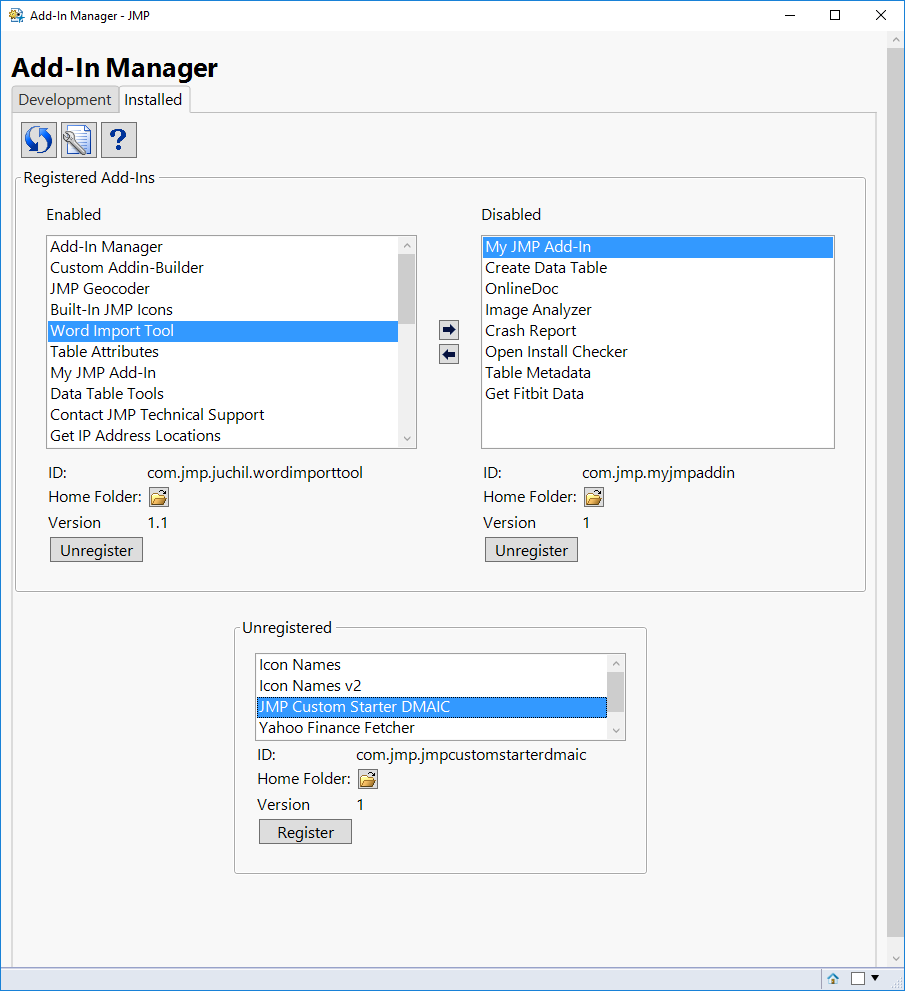Register the JMP Custom Starter DMAIC add-in
Viewport: 905px width, 991px height.
(305, 831)
